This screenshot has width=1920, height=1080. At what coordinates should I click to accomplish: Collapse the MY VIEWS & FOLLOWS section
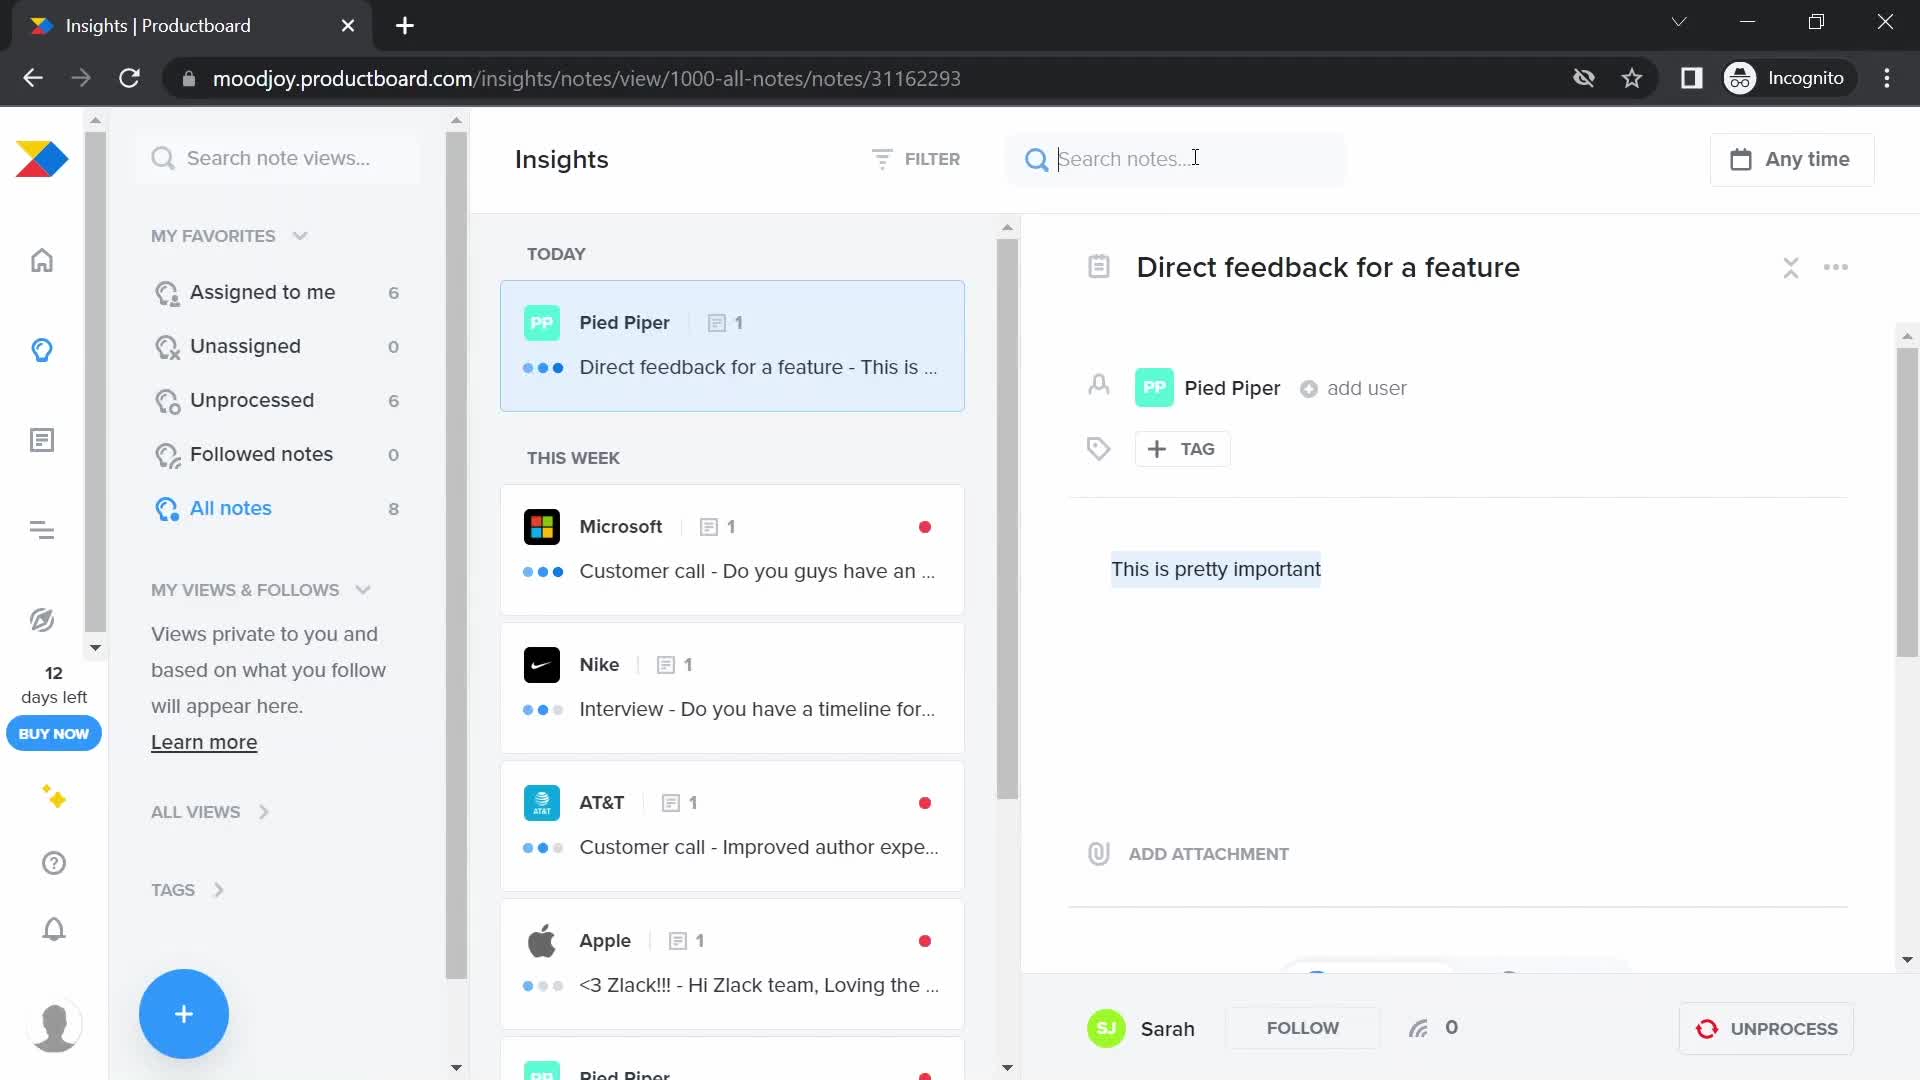363,590
